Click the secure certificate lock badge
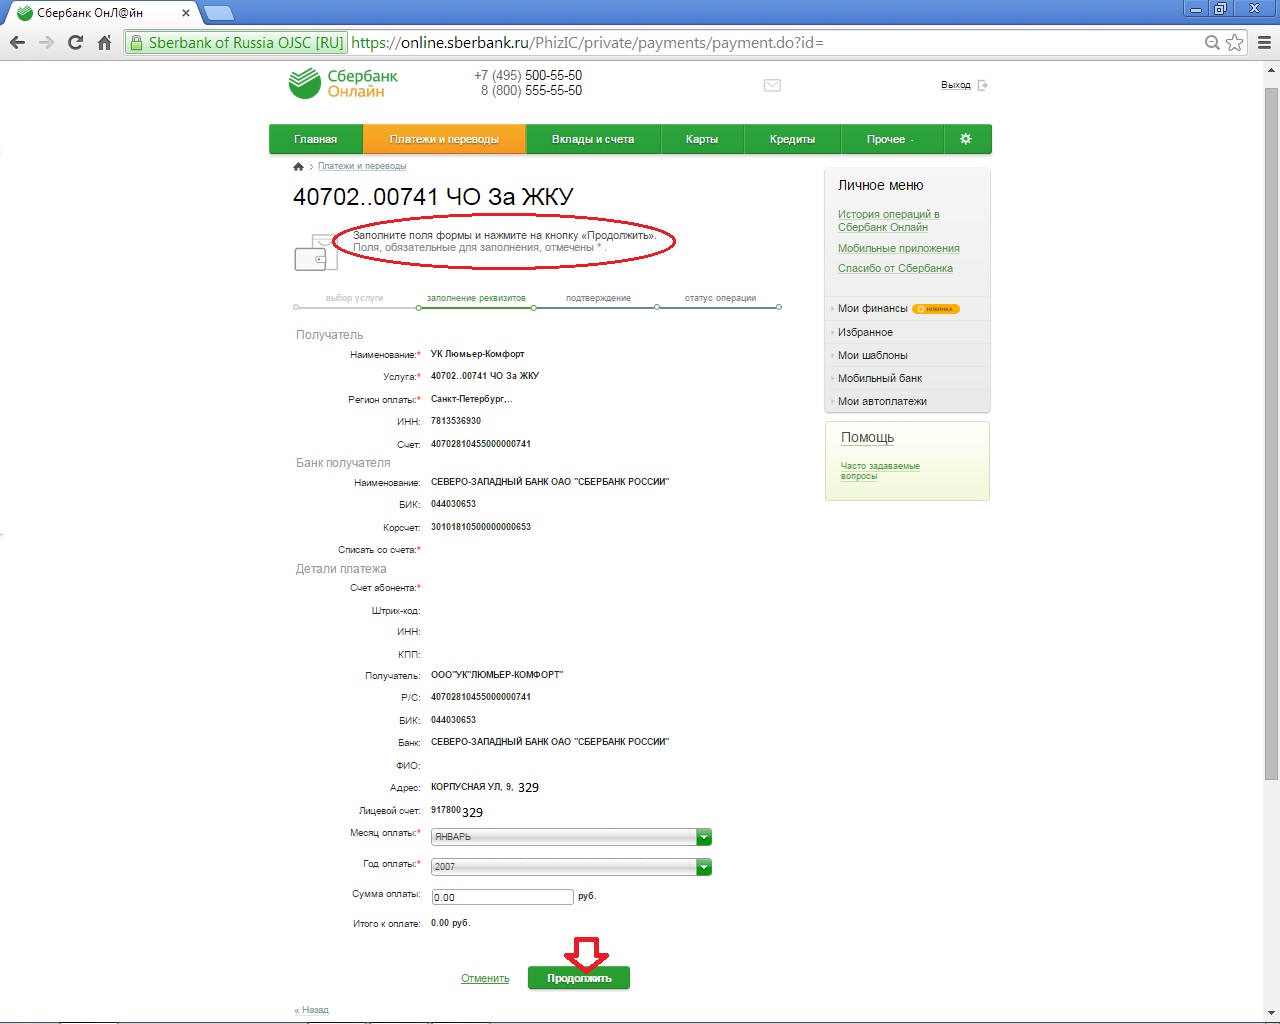Image resolution: width=1280 pixels, height=1024 pixels. click(x=236, y=42)
